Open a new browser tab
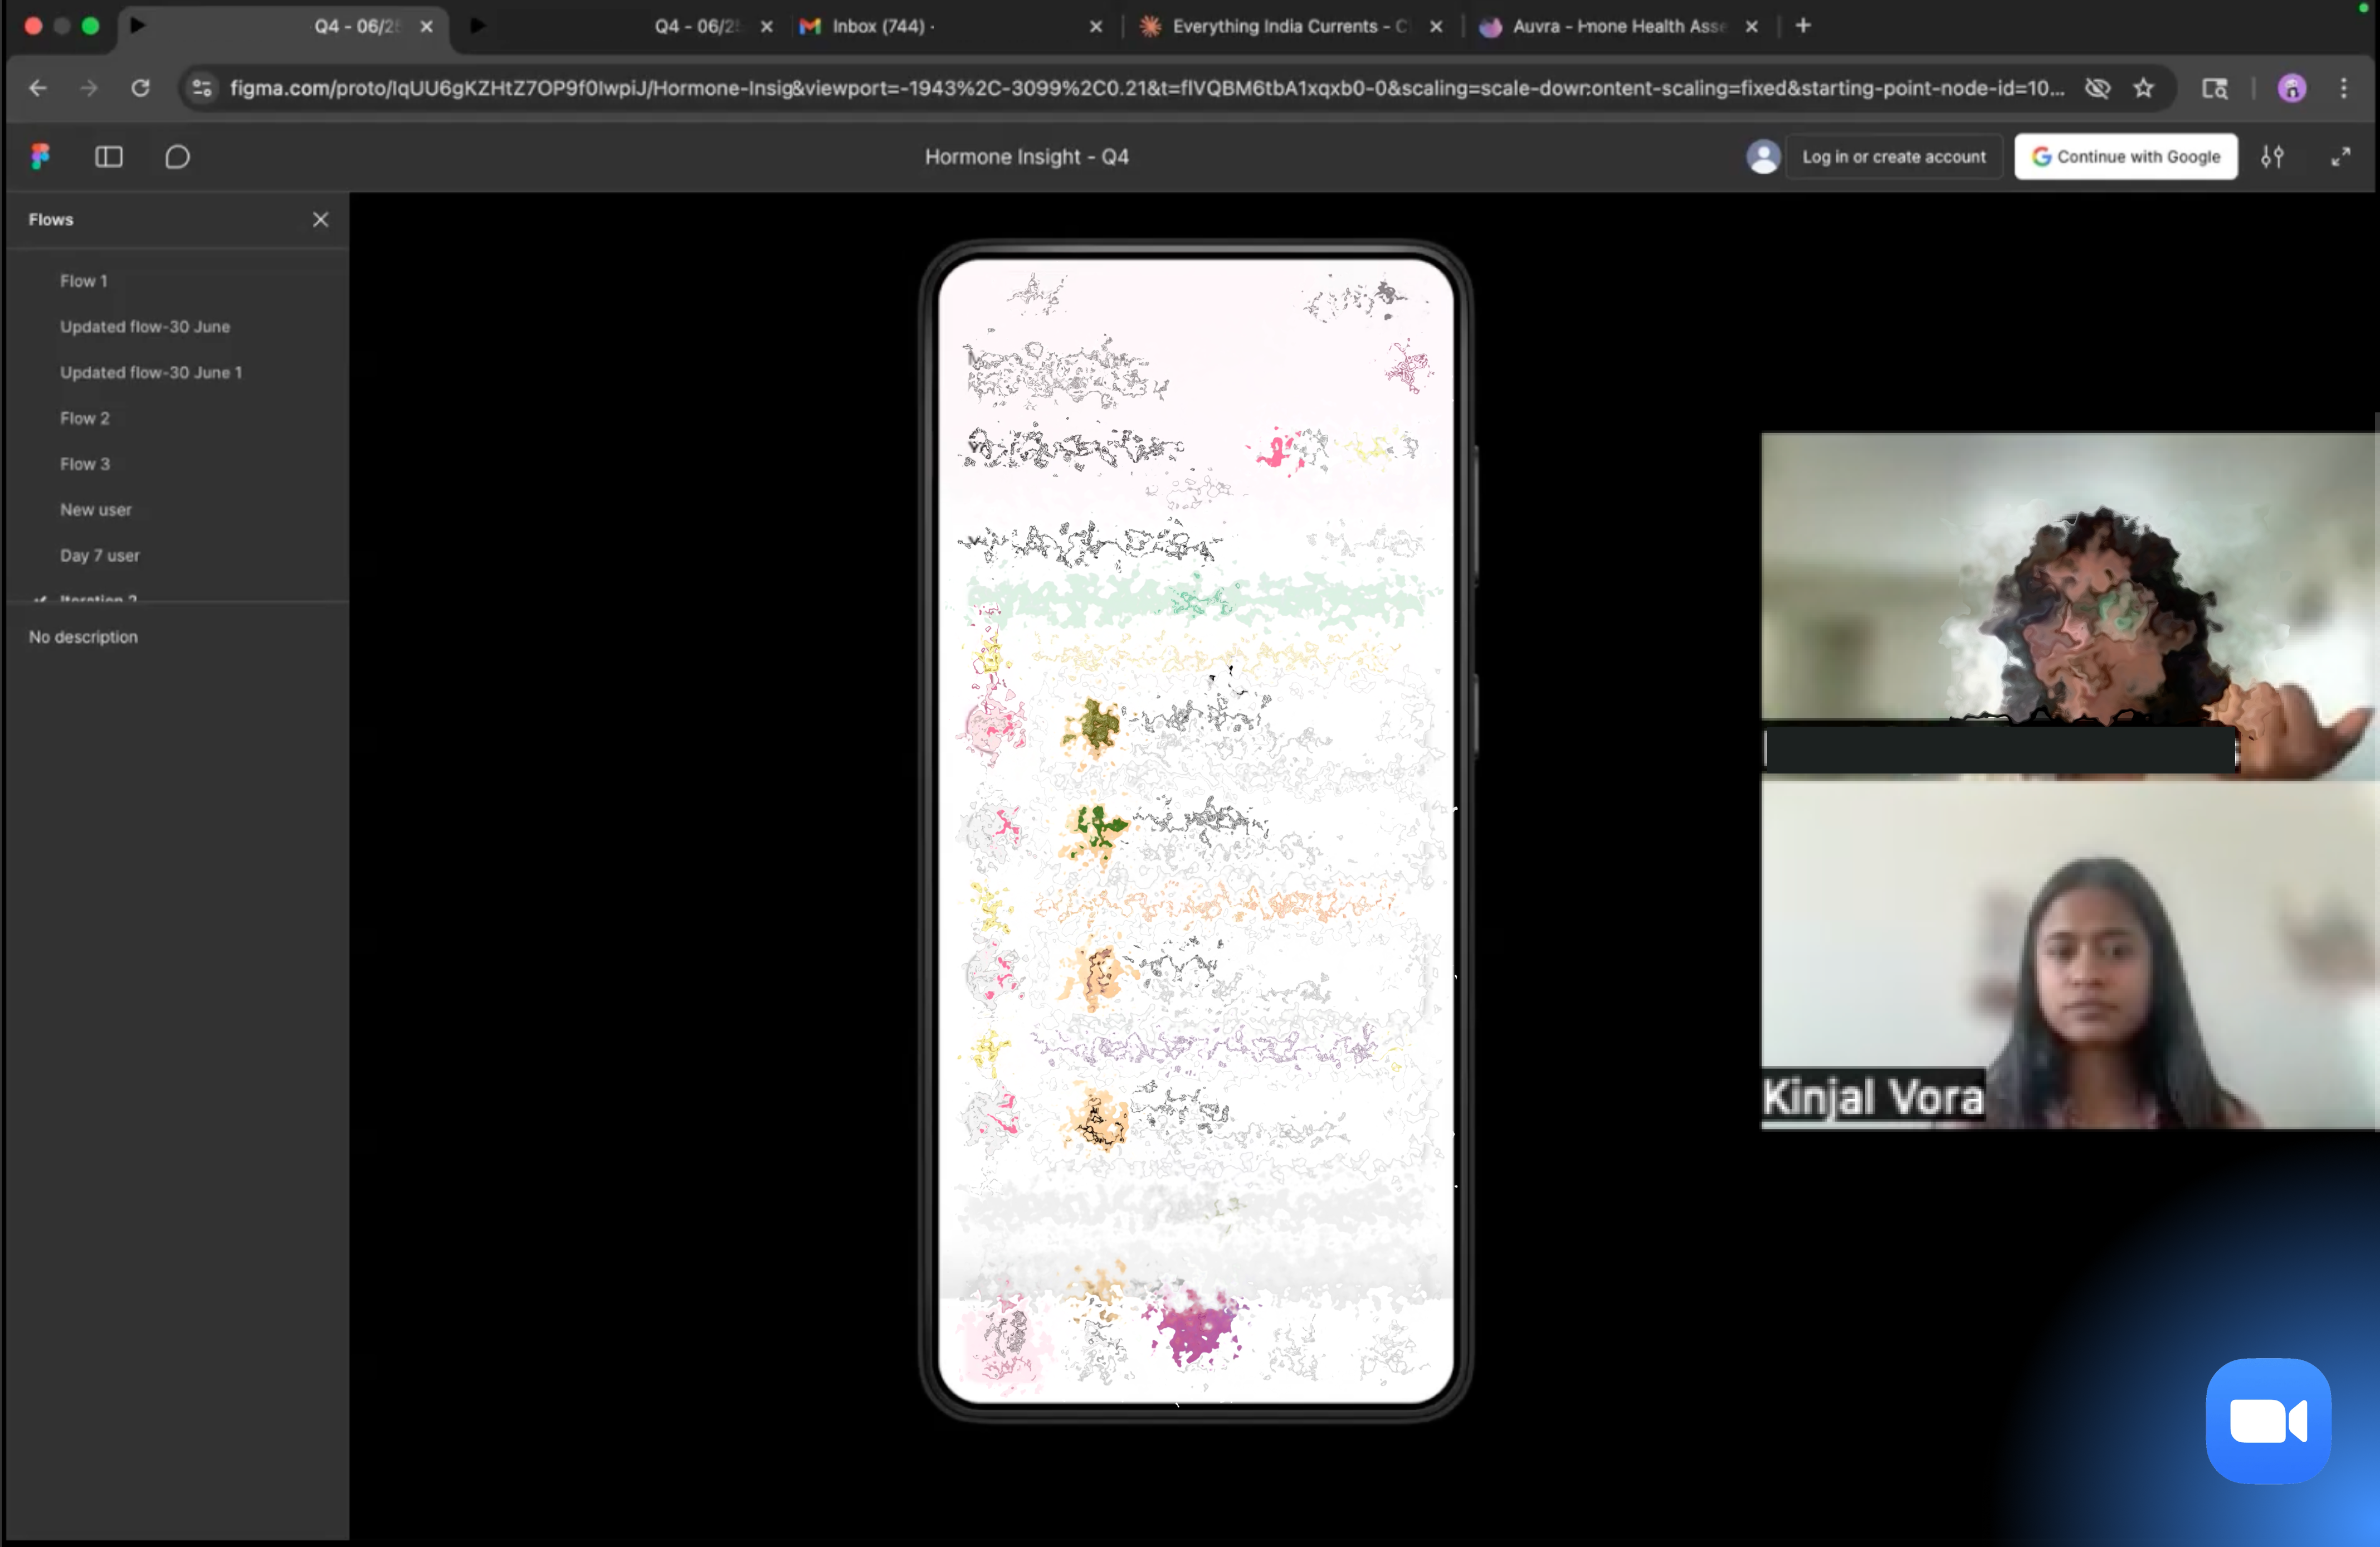2380x1547 pixels. click(1803, 26)
